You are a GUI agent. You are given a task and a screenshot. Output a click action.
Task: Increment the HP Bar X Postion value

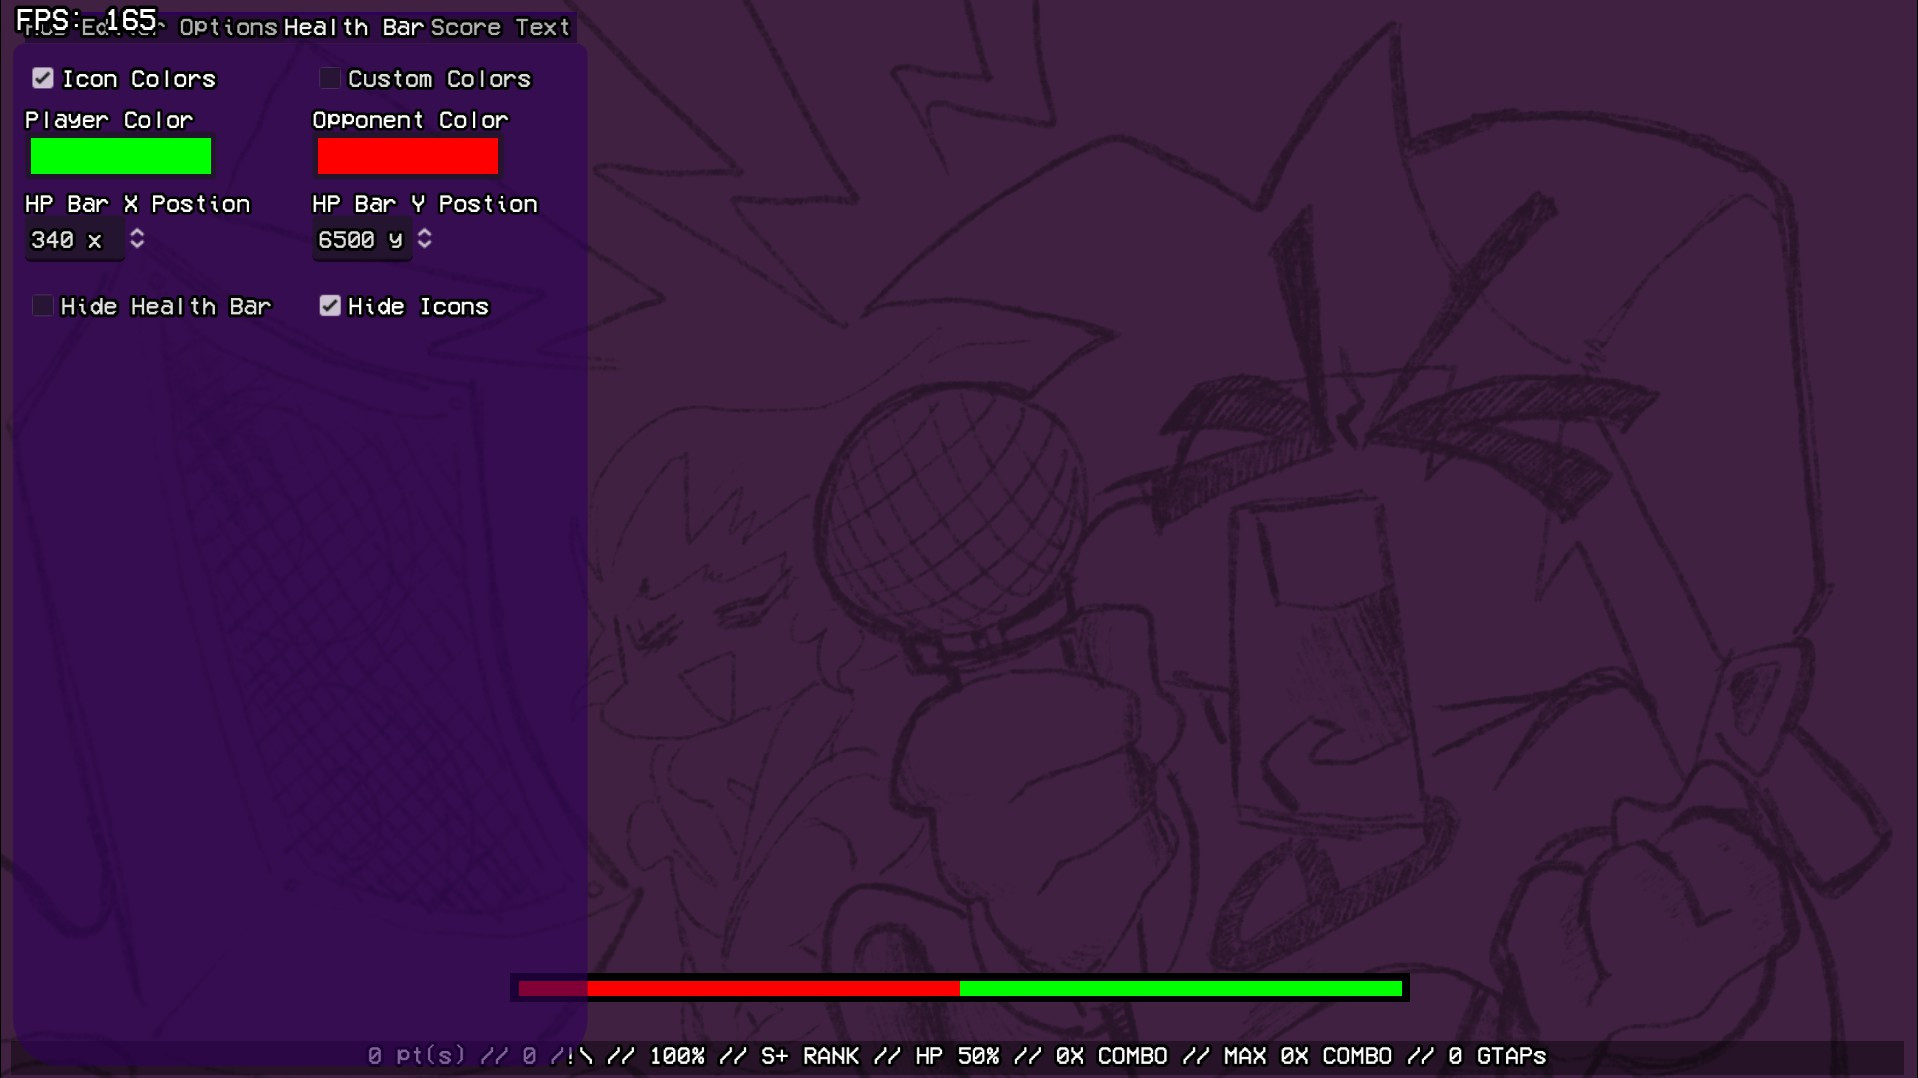[x=137, y=233]
